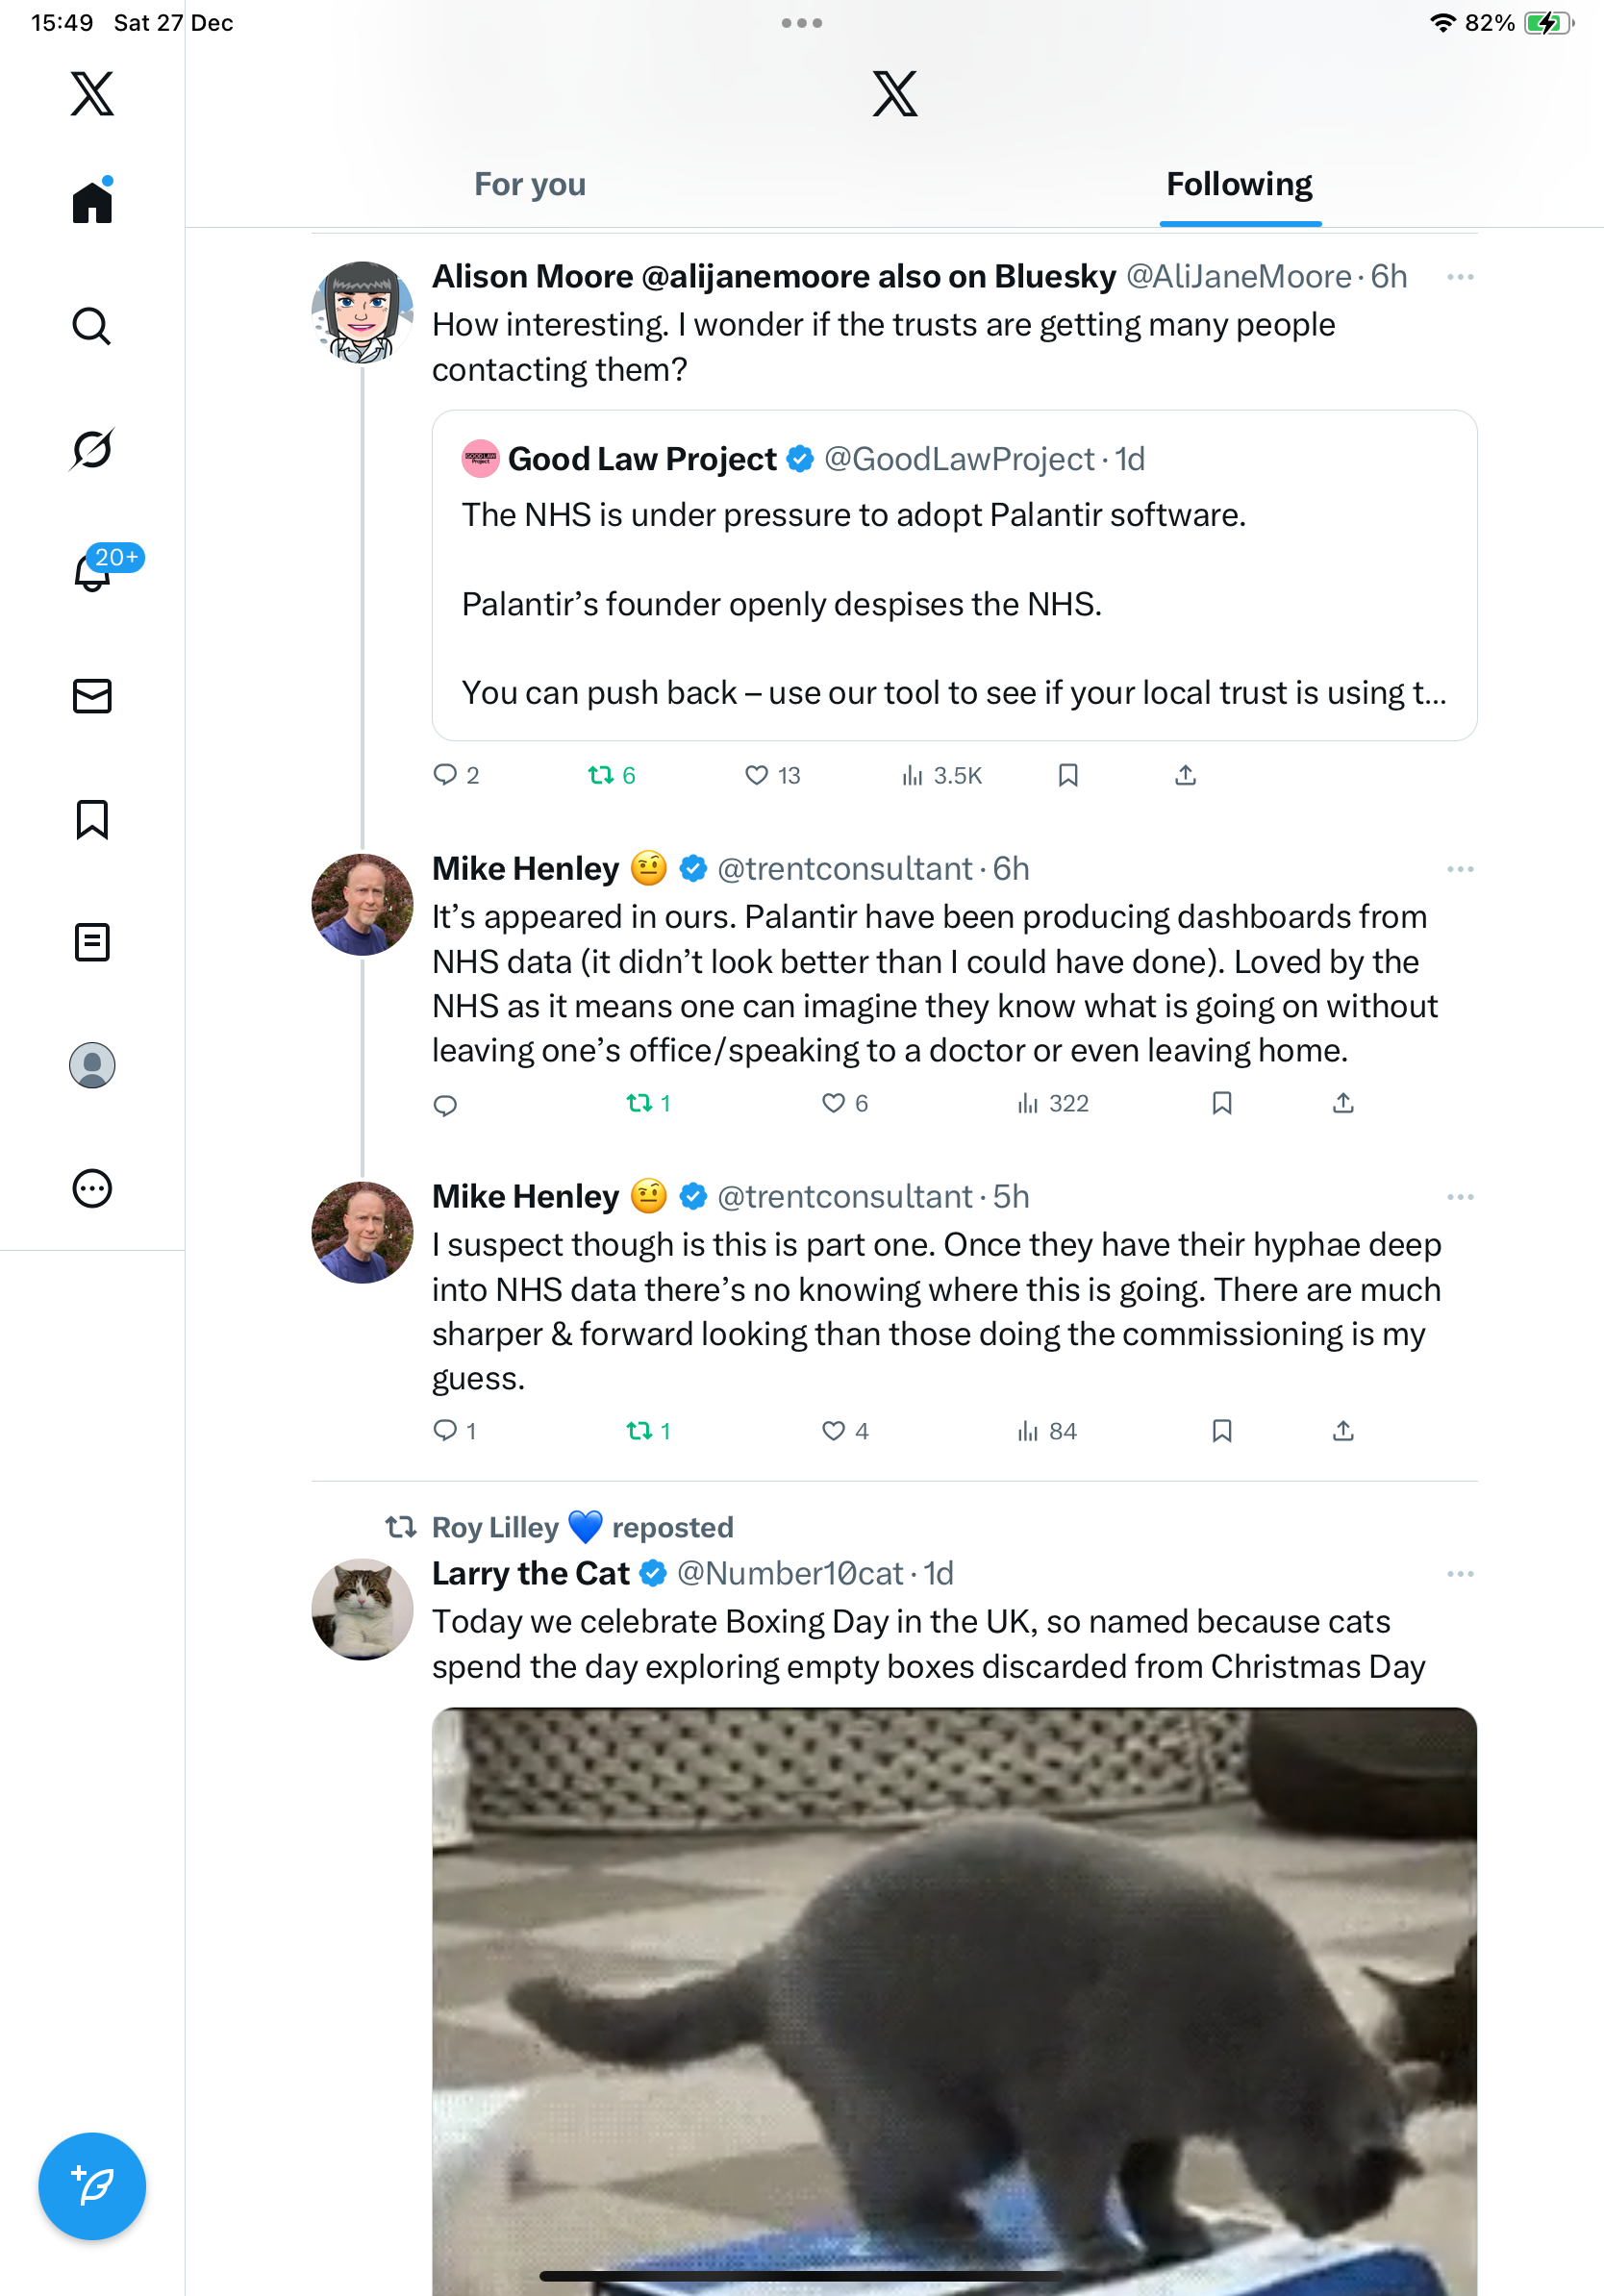This screenshot has width=1604, height=2296.
Task: Open Roy Lilley's profile from repost label
Action: [495, 1527]
